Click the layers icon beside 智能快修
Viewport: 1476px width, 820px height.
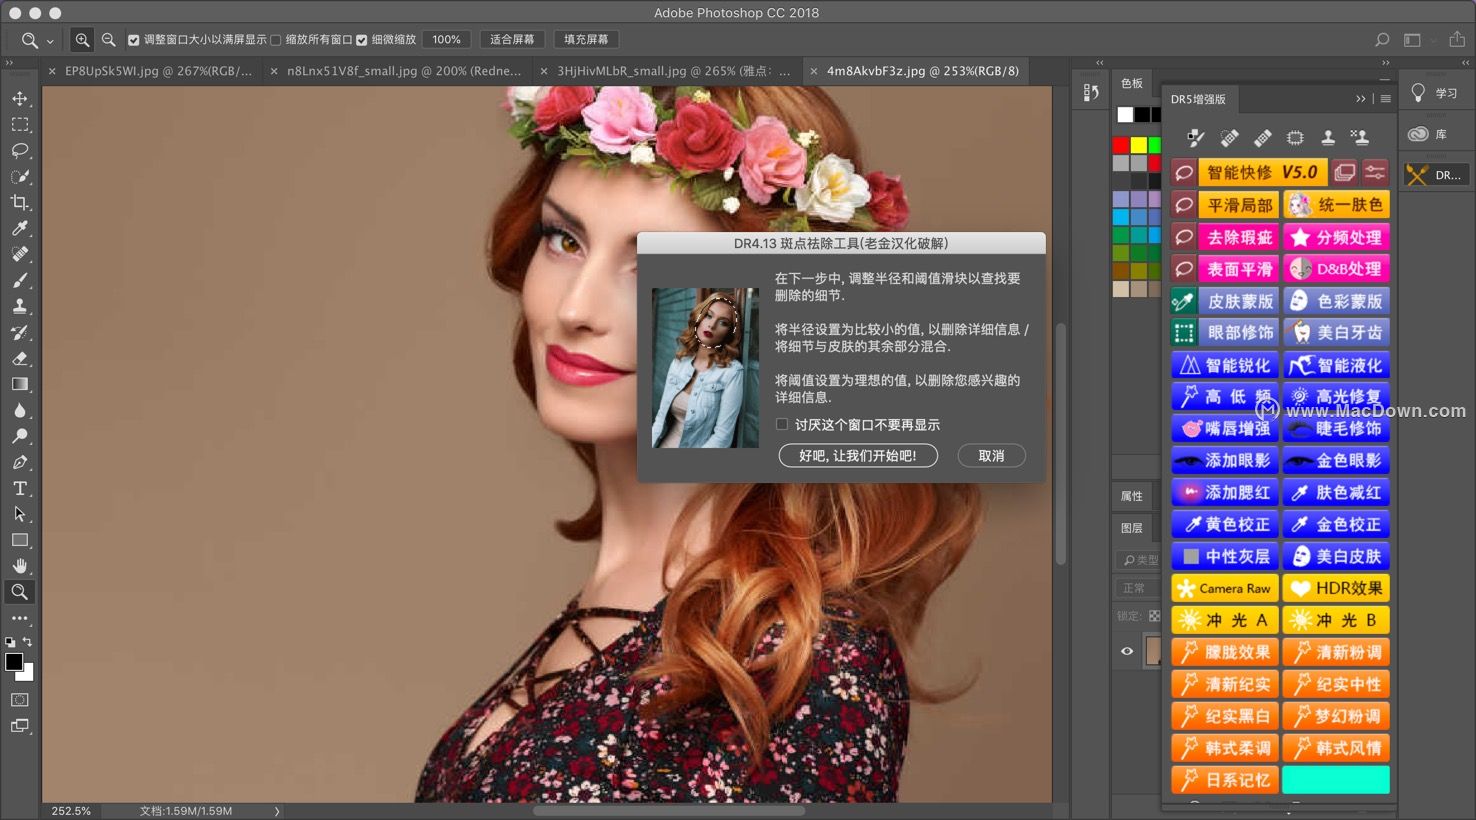click(x=1345, y=172)
